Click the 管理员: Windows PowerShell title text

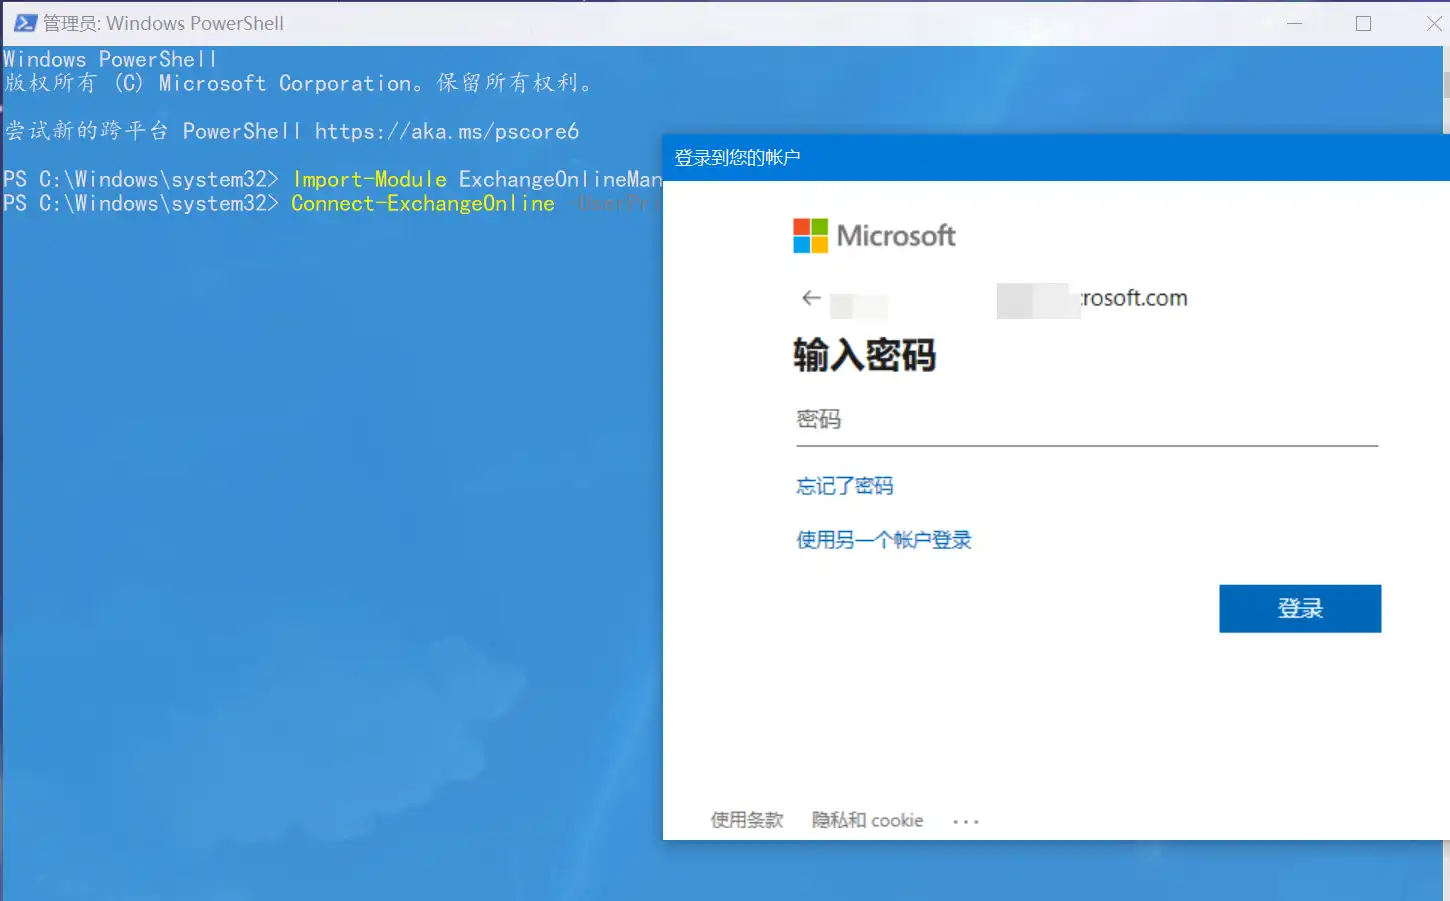pos(163,23)
